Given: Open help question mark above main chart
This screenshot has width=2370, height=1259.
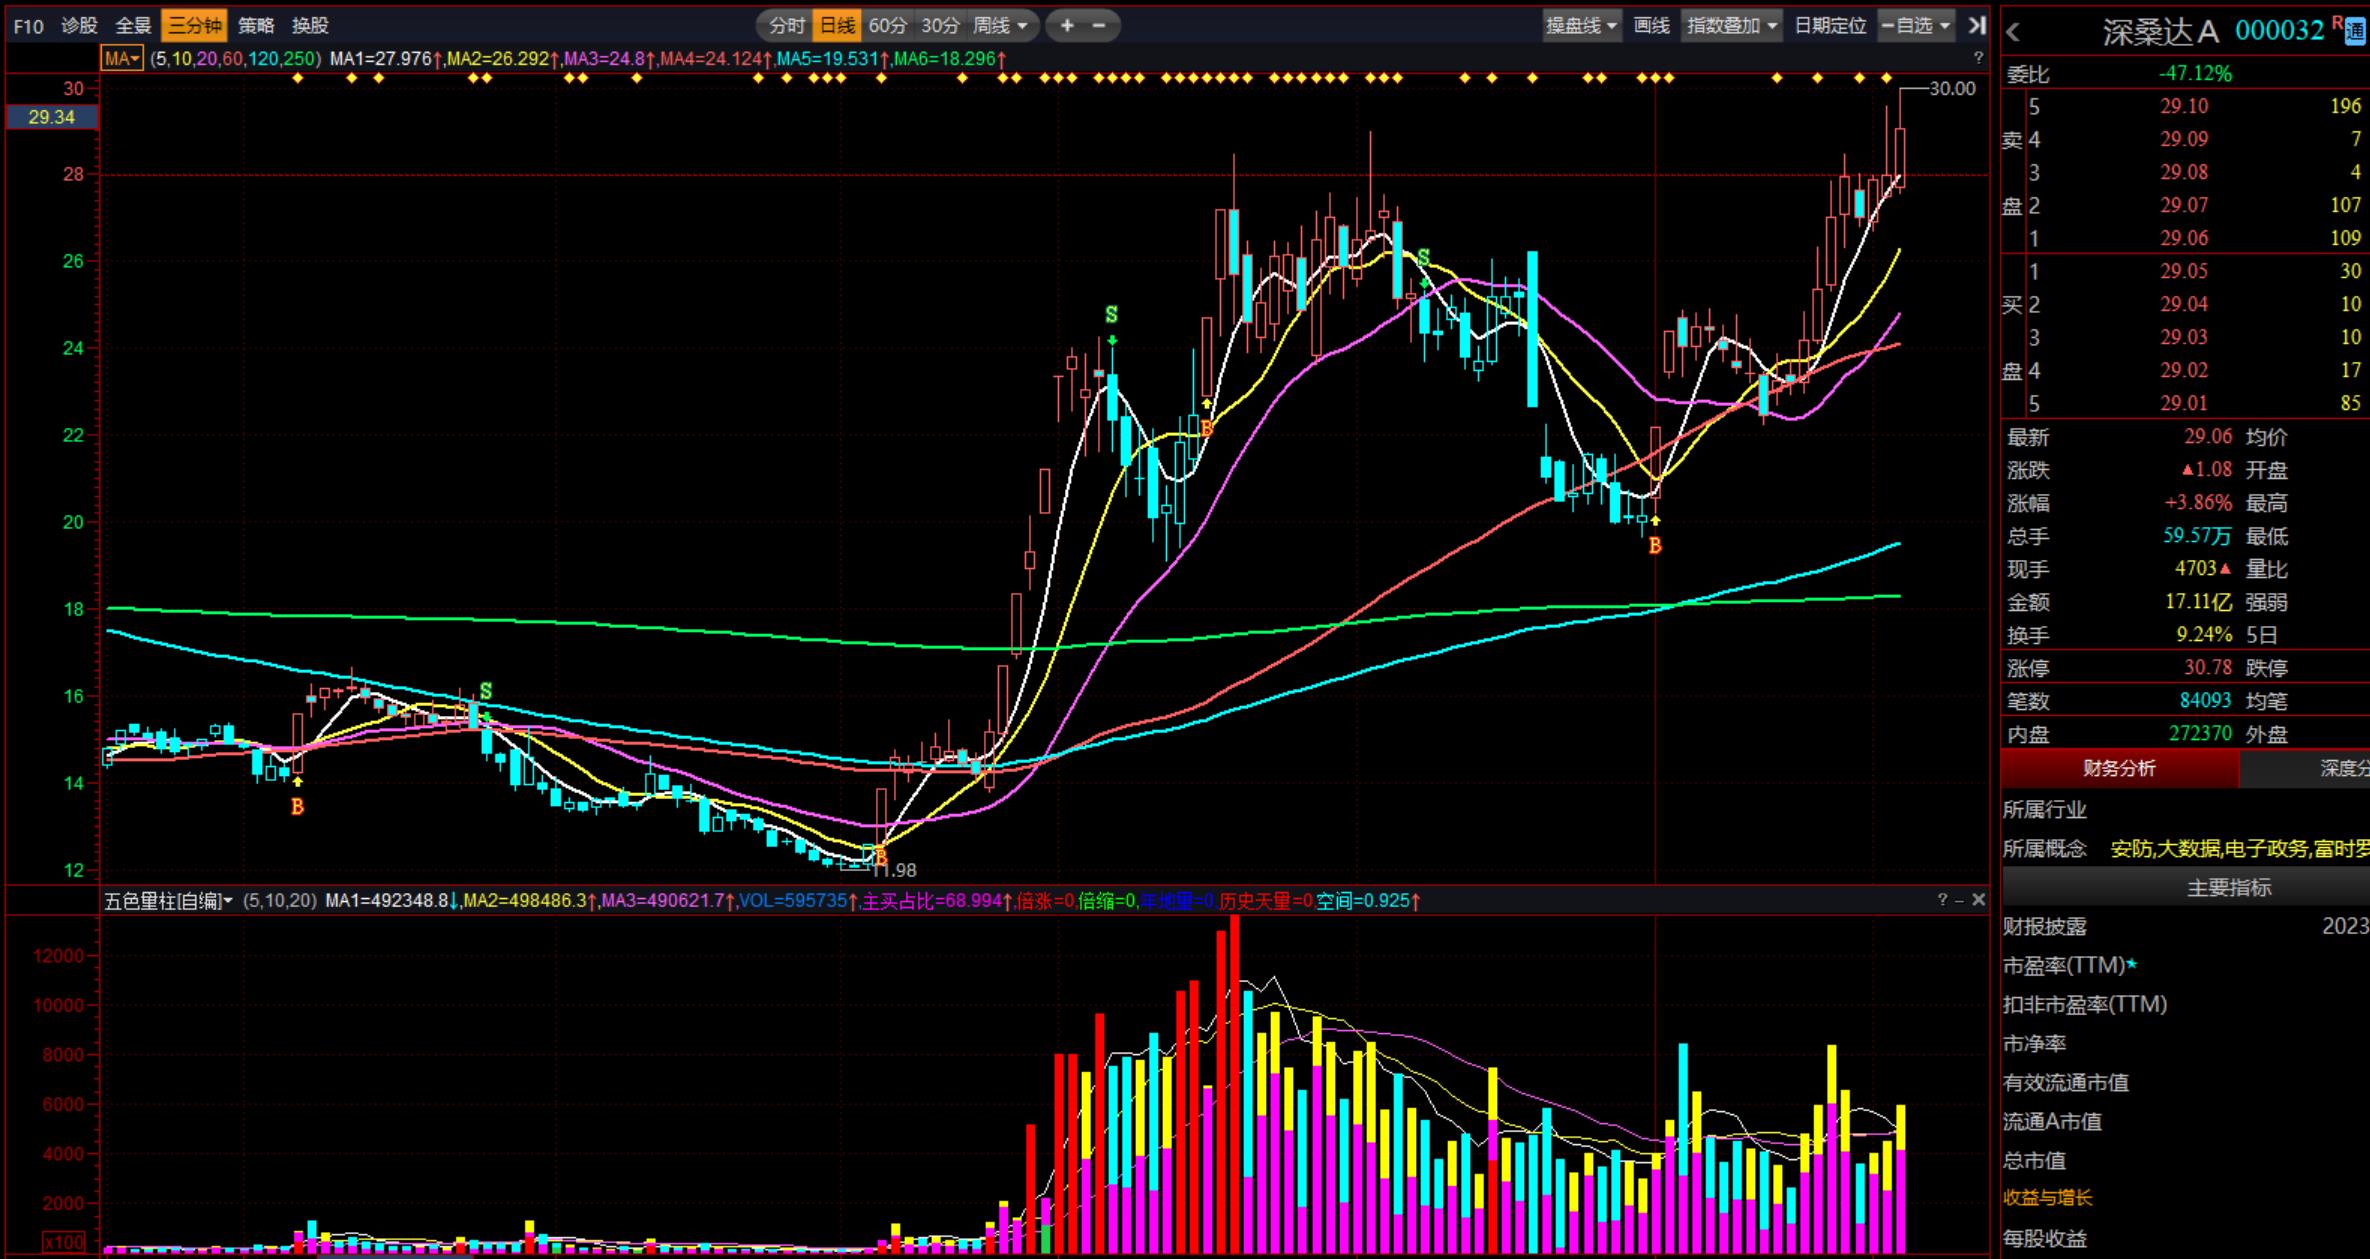Looking at the screenshot, I should click(1978, 58).
